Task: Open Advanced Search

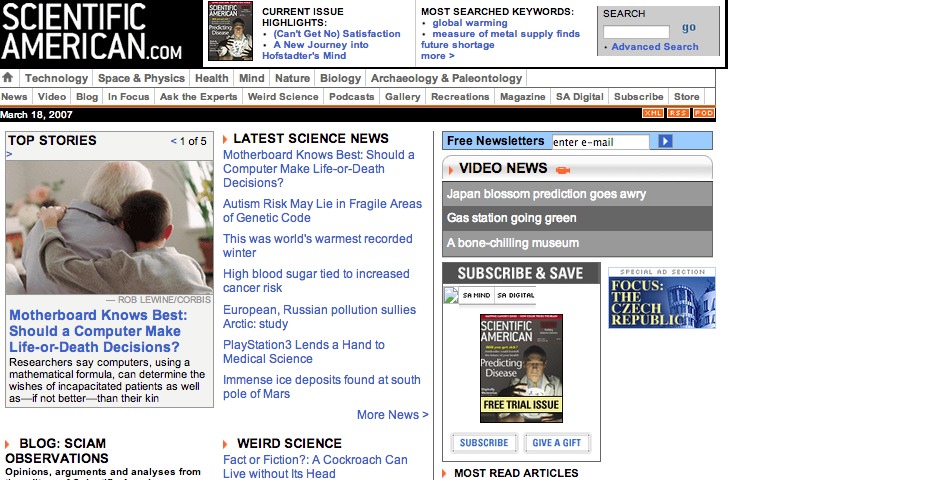Action: (x=655, y=47)
